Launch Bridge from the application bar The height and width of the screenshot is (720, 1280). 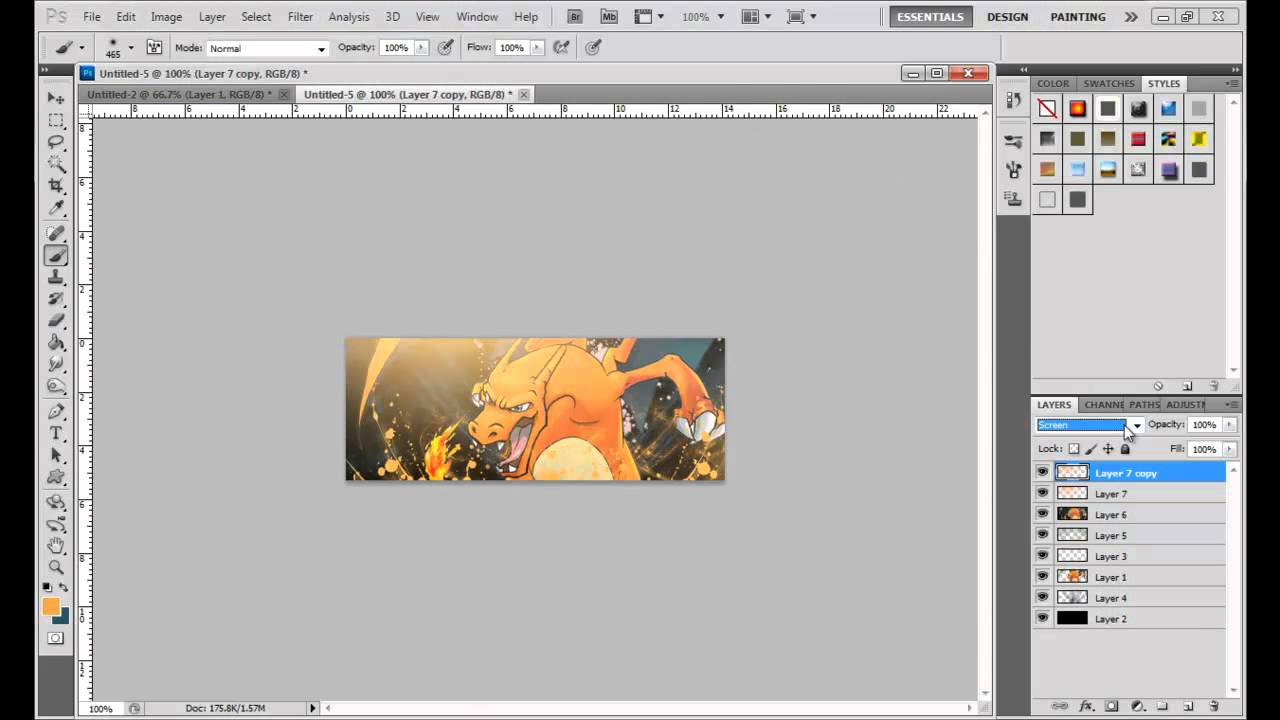click(574, 16)
